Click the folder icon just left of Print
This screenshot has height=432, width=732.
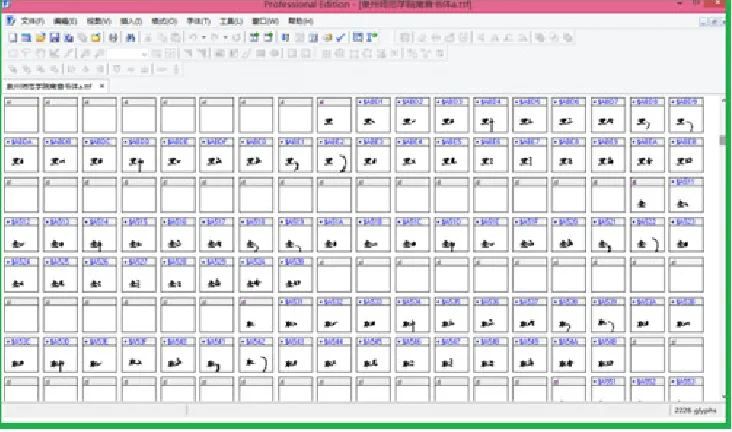(x=96, y=38)
